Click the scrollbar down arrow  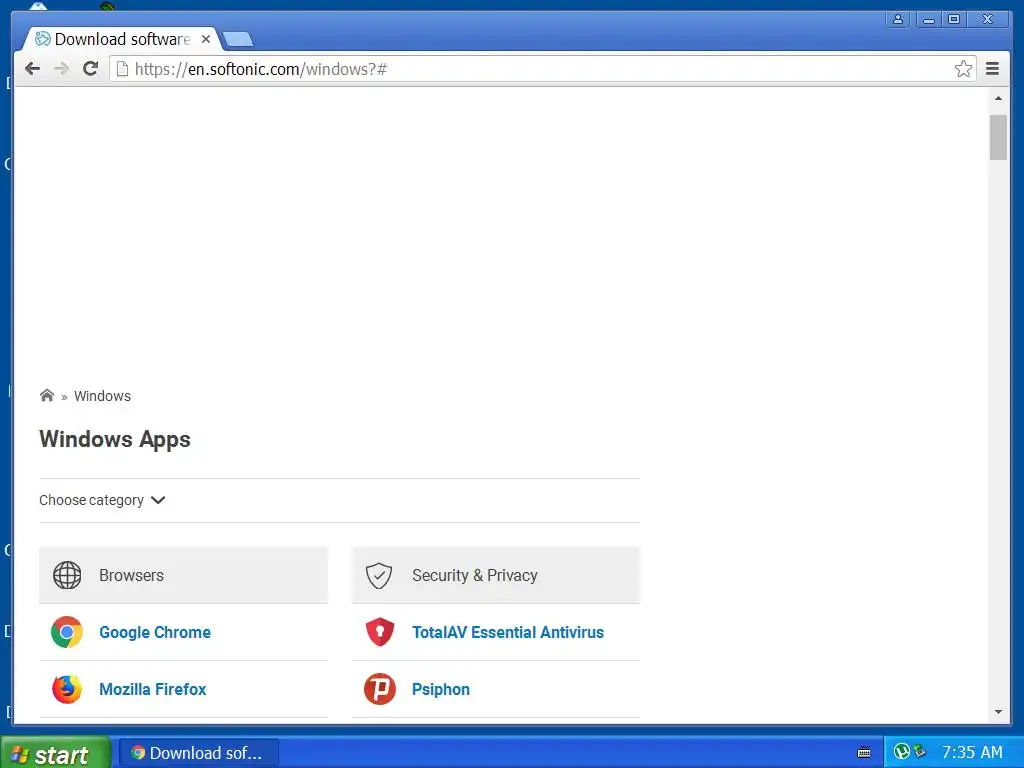pos(998,712)
